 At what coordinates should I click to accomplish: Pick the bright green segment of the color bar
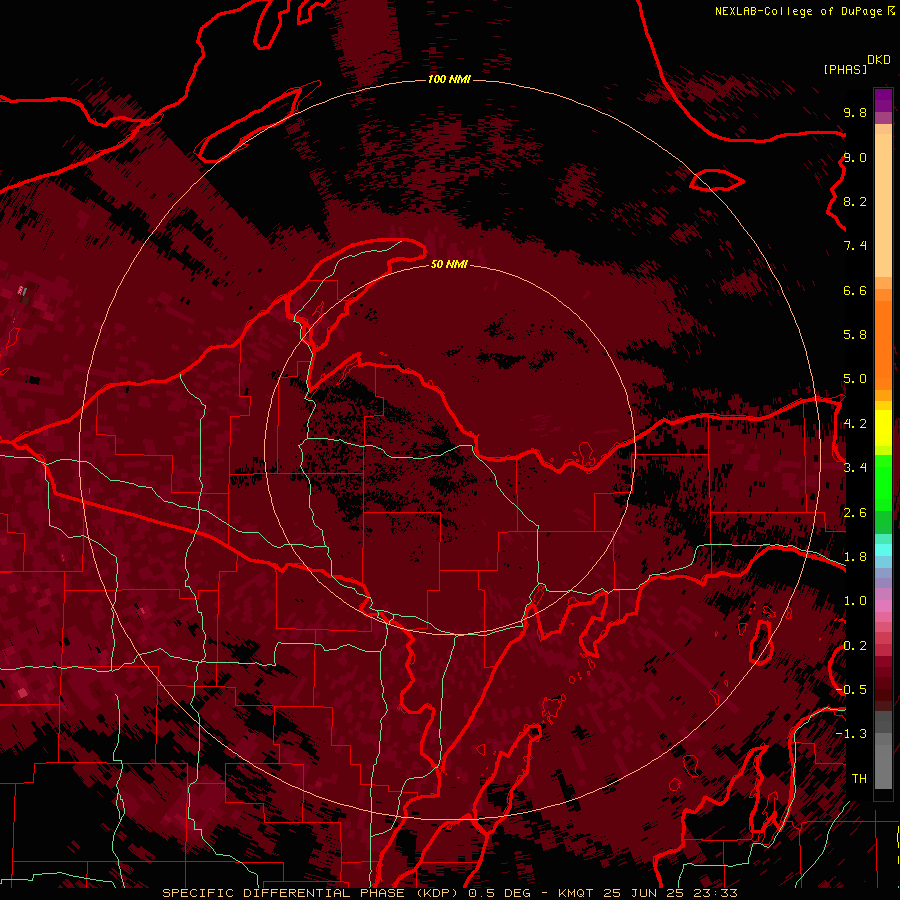click(x=883, y=482)
